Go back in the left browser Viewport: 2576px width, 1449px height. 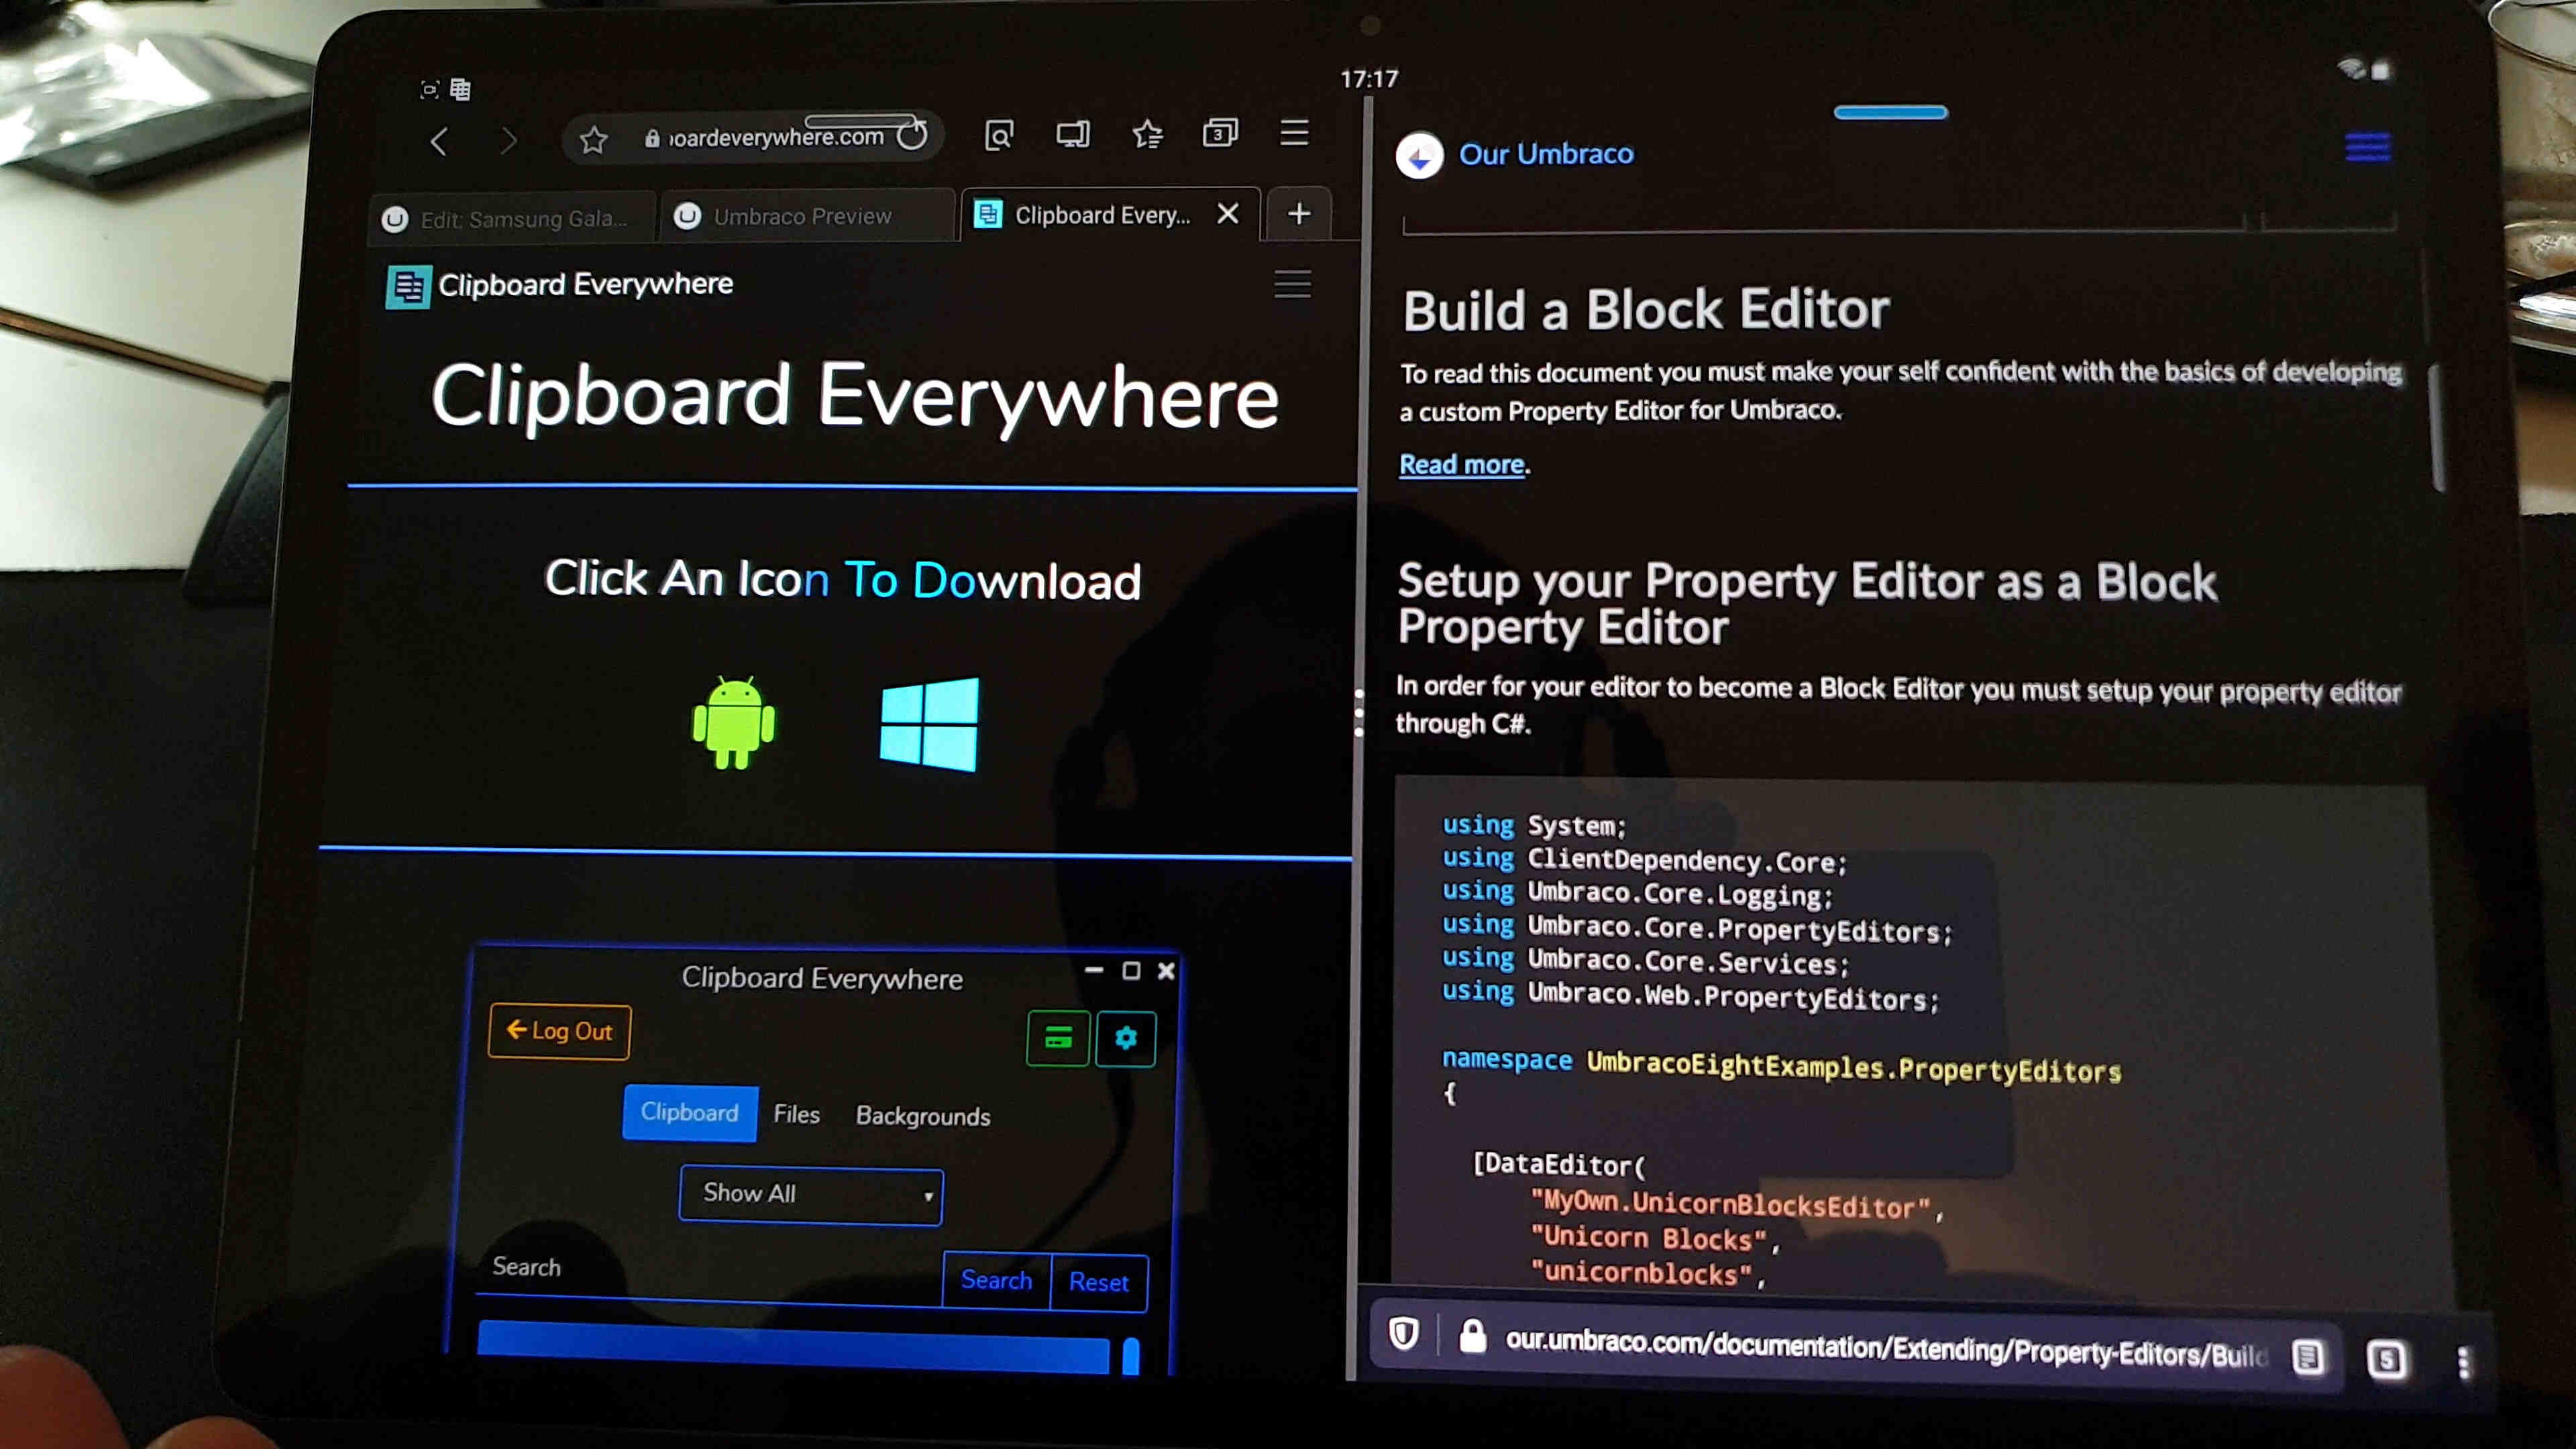point(438,141)
